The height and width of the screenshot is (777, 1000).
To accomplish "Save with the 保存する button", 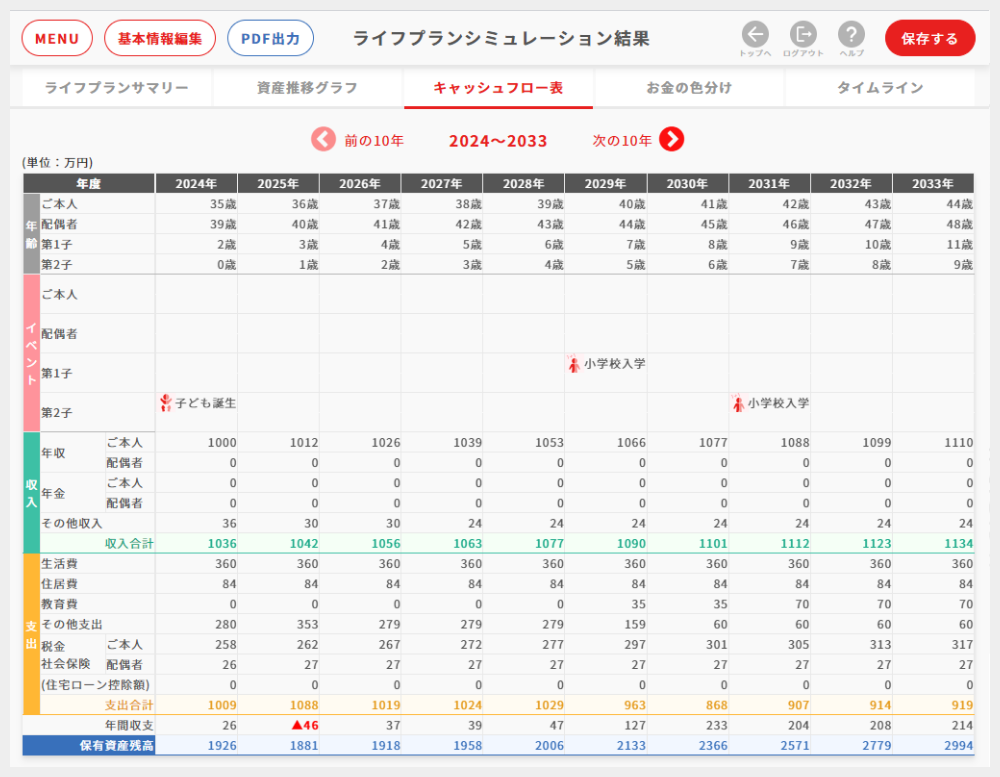I will [x=929, y=39].
